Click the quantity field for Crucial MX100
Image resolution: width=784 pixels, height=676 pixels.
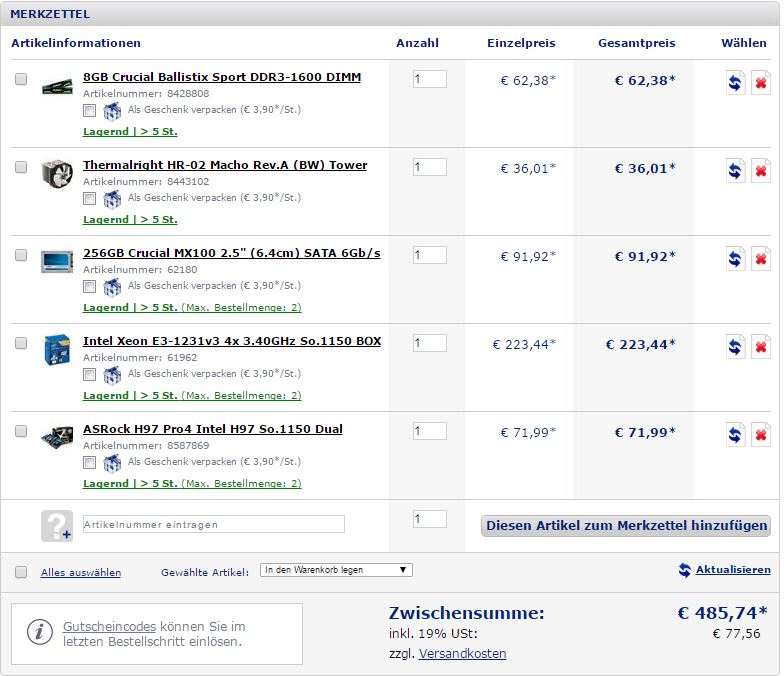click(x=430, y=255)
